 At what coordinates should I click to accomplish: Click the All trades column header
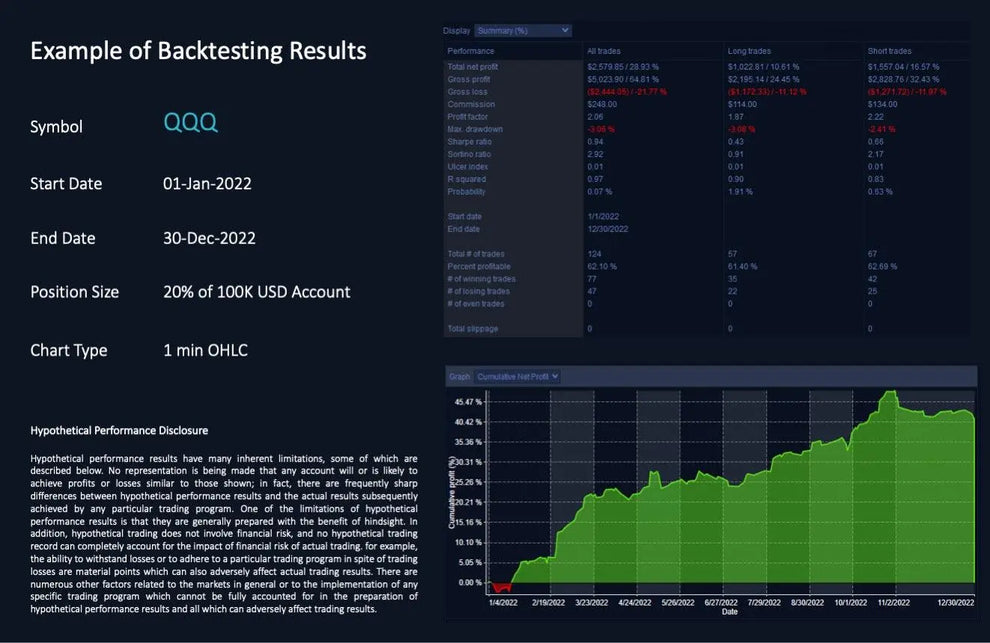tap(606, 51)
